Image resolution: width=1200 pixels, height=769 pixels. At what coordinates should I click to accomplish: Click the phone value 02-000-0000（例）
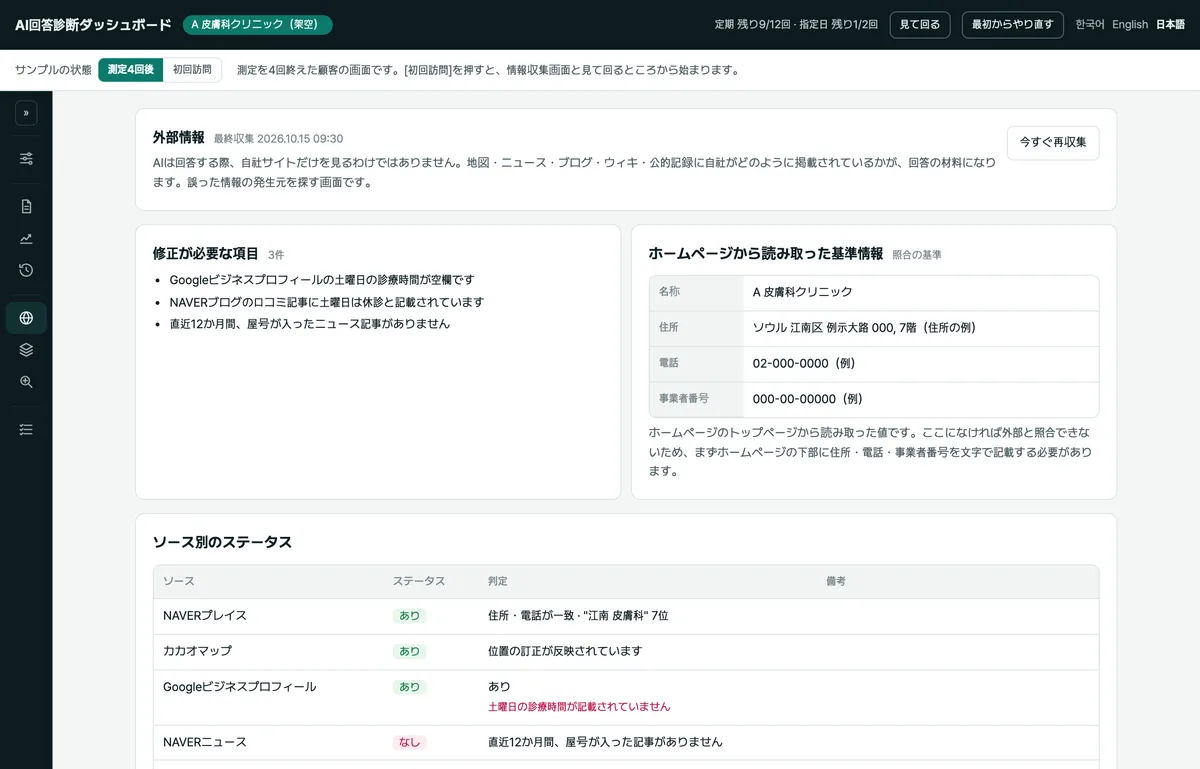[x=804, y=363]
